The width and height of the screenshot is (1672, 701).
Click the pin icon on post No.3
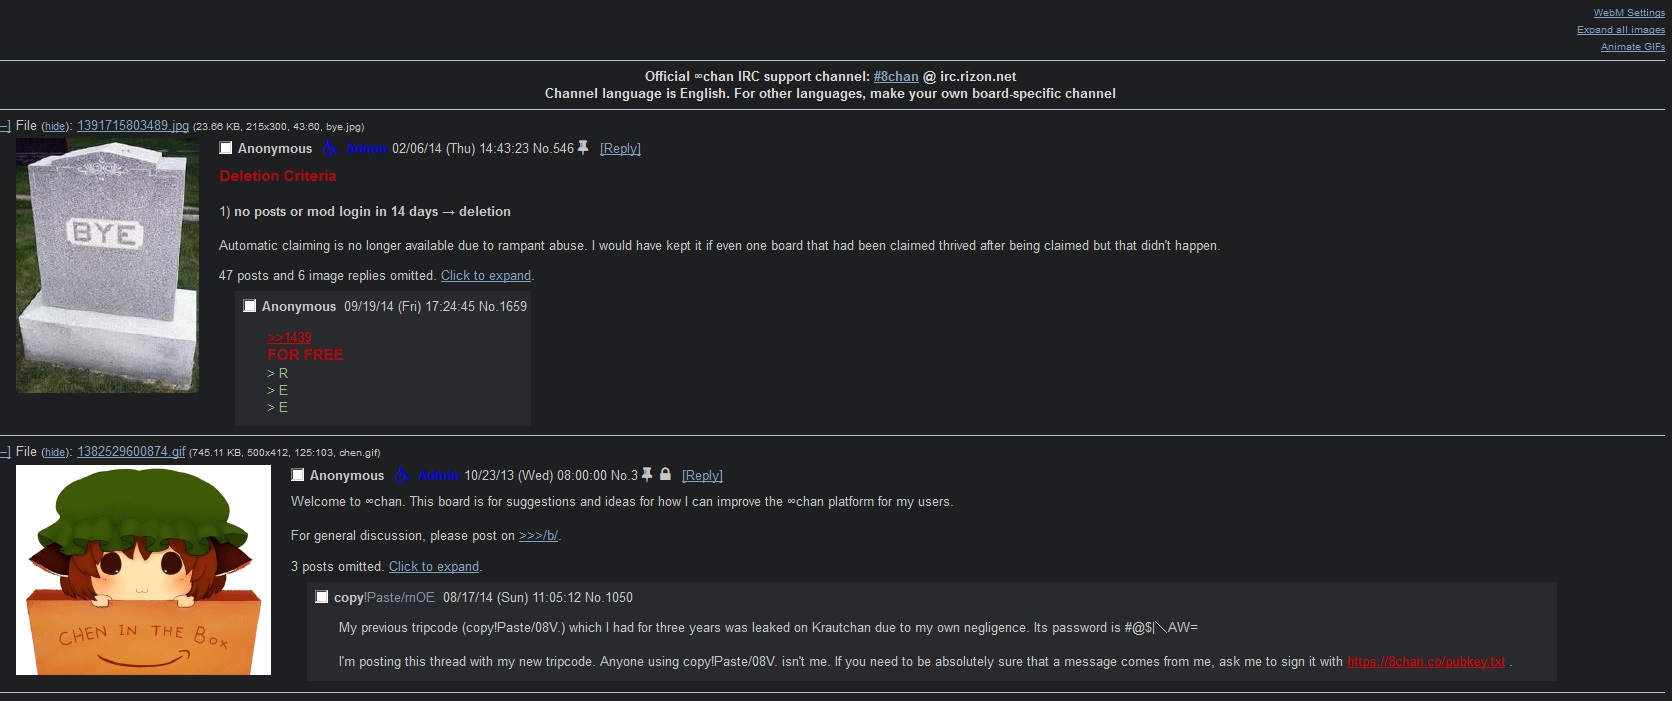647,475
